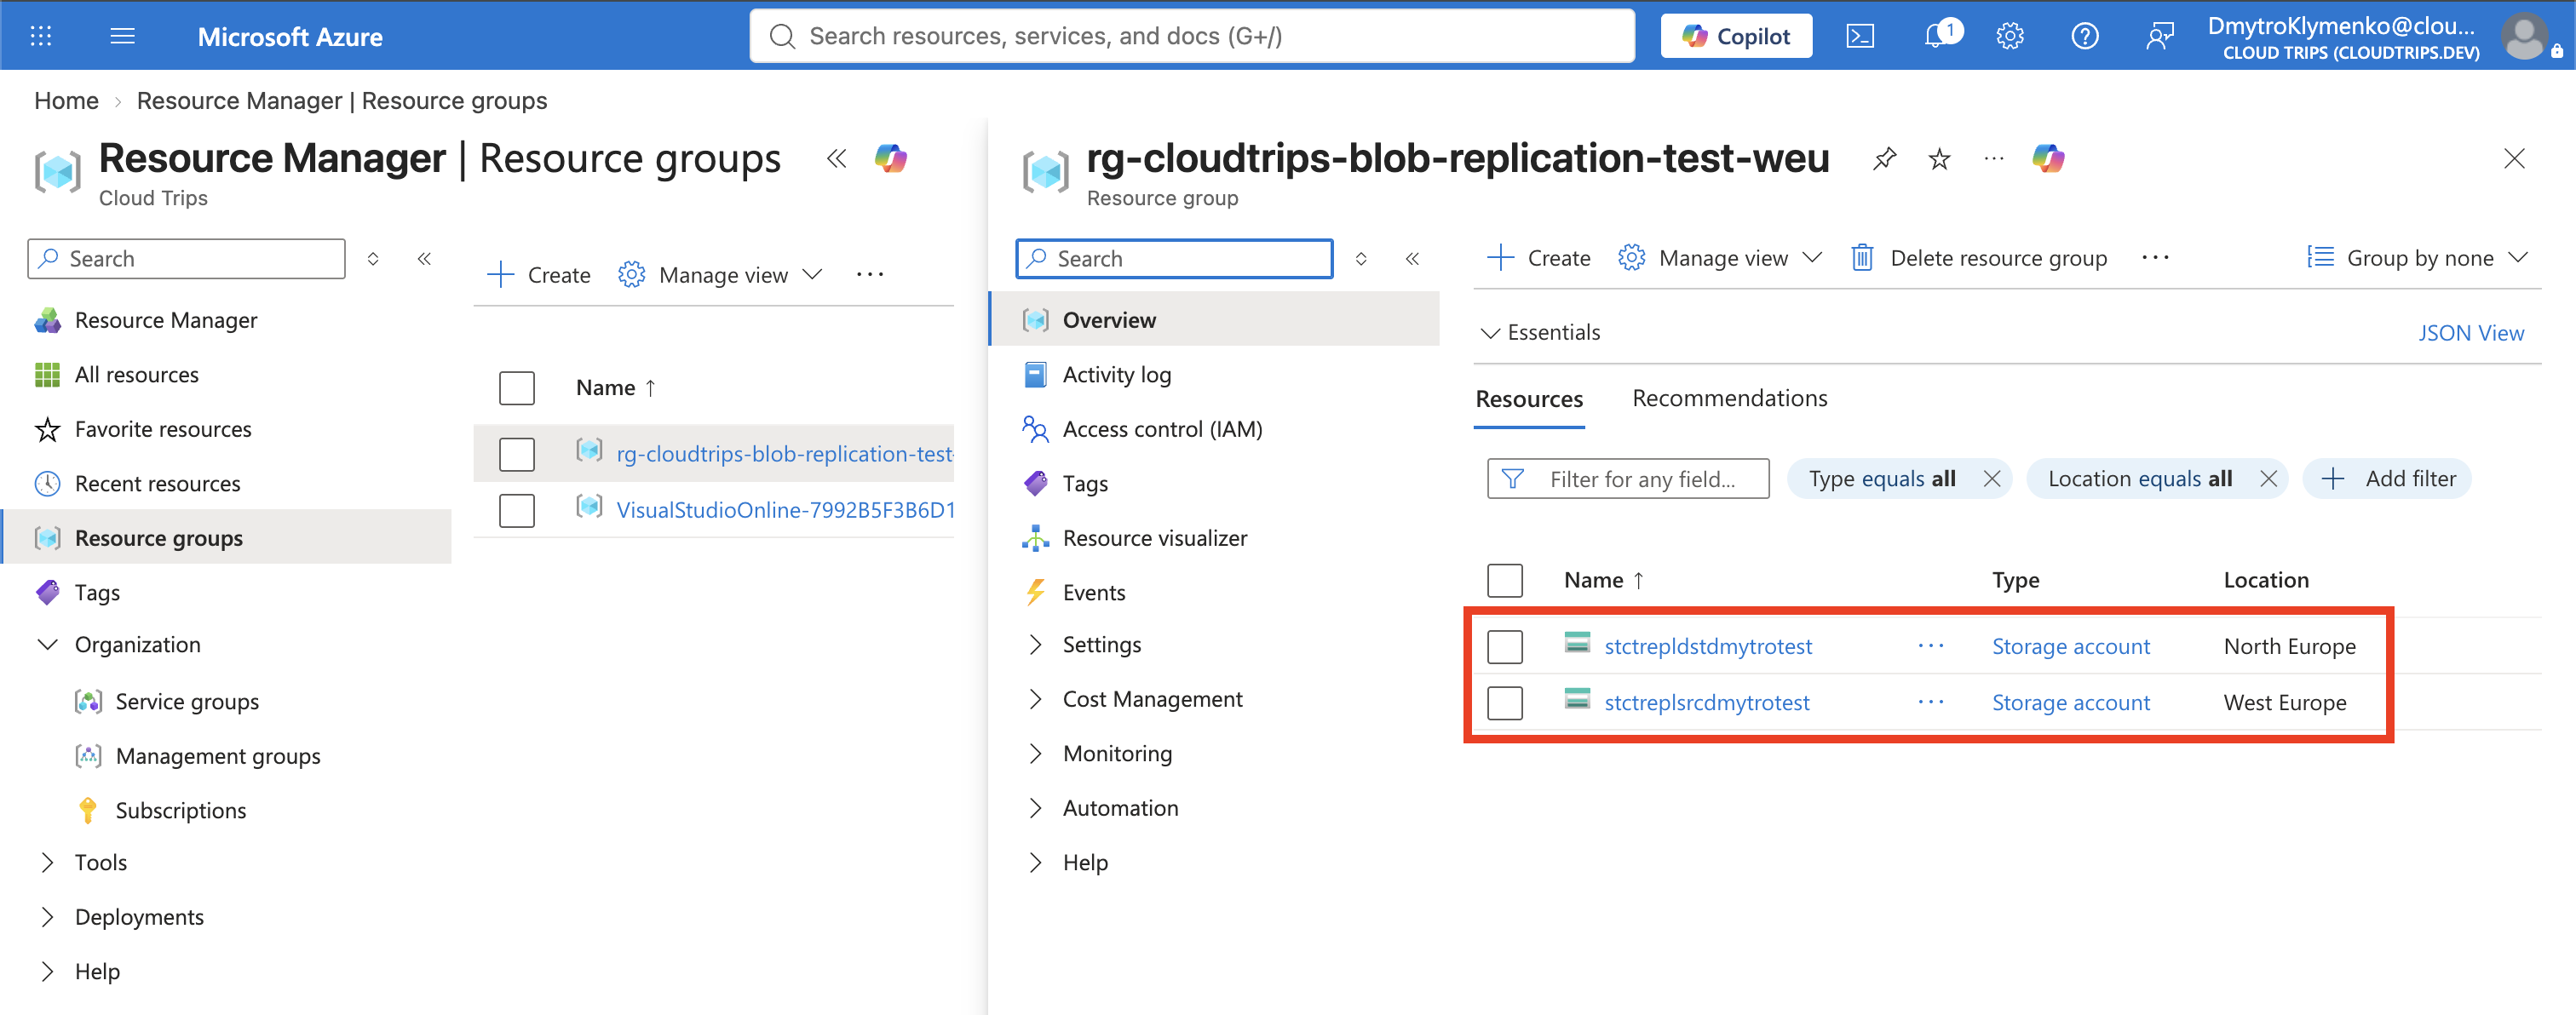The height and width of the screenshot is (1015, 2576).
Task: Click the Resource Manager sidebar search box
Action: pos(186,258)
